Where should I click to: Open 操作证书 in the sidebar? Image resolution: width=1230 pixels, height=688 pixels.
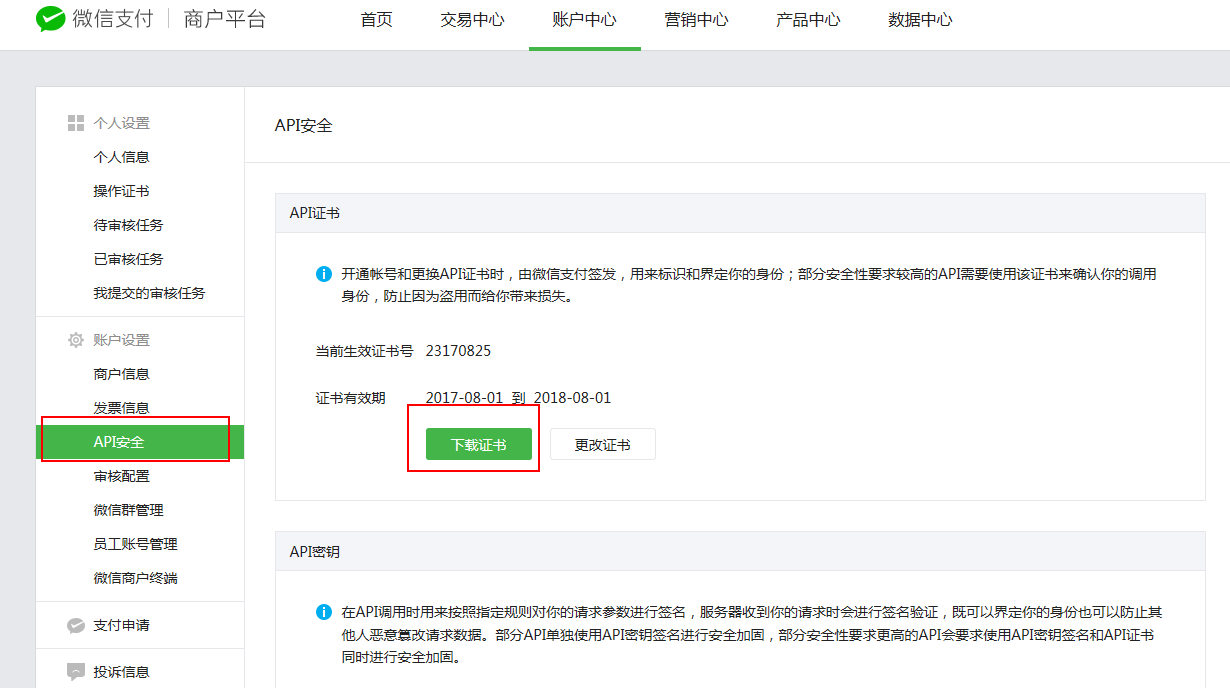121,191
